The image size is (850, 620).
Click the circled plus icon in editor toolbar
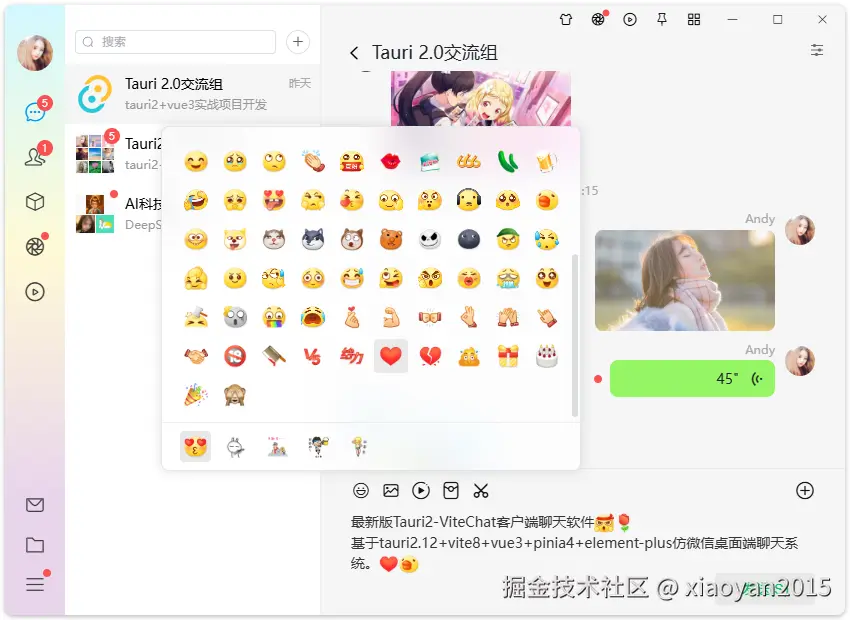click(x=805, y=491)
